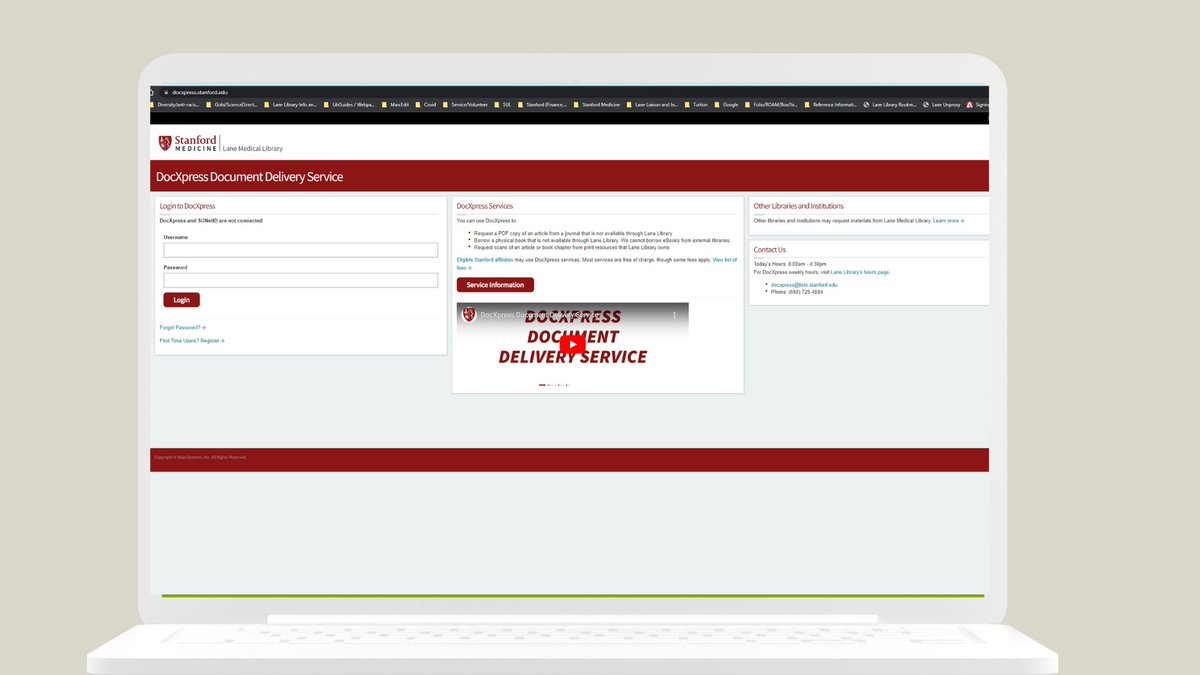
Task: Click the channel avatar on the video
Action: [x=469, y=315]
